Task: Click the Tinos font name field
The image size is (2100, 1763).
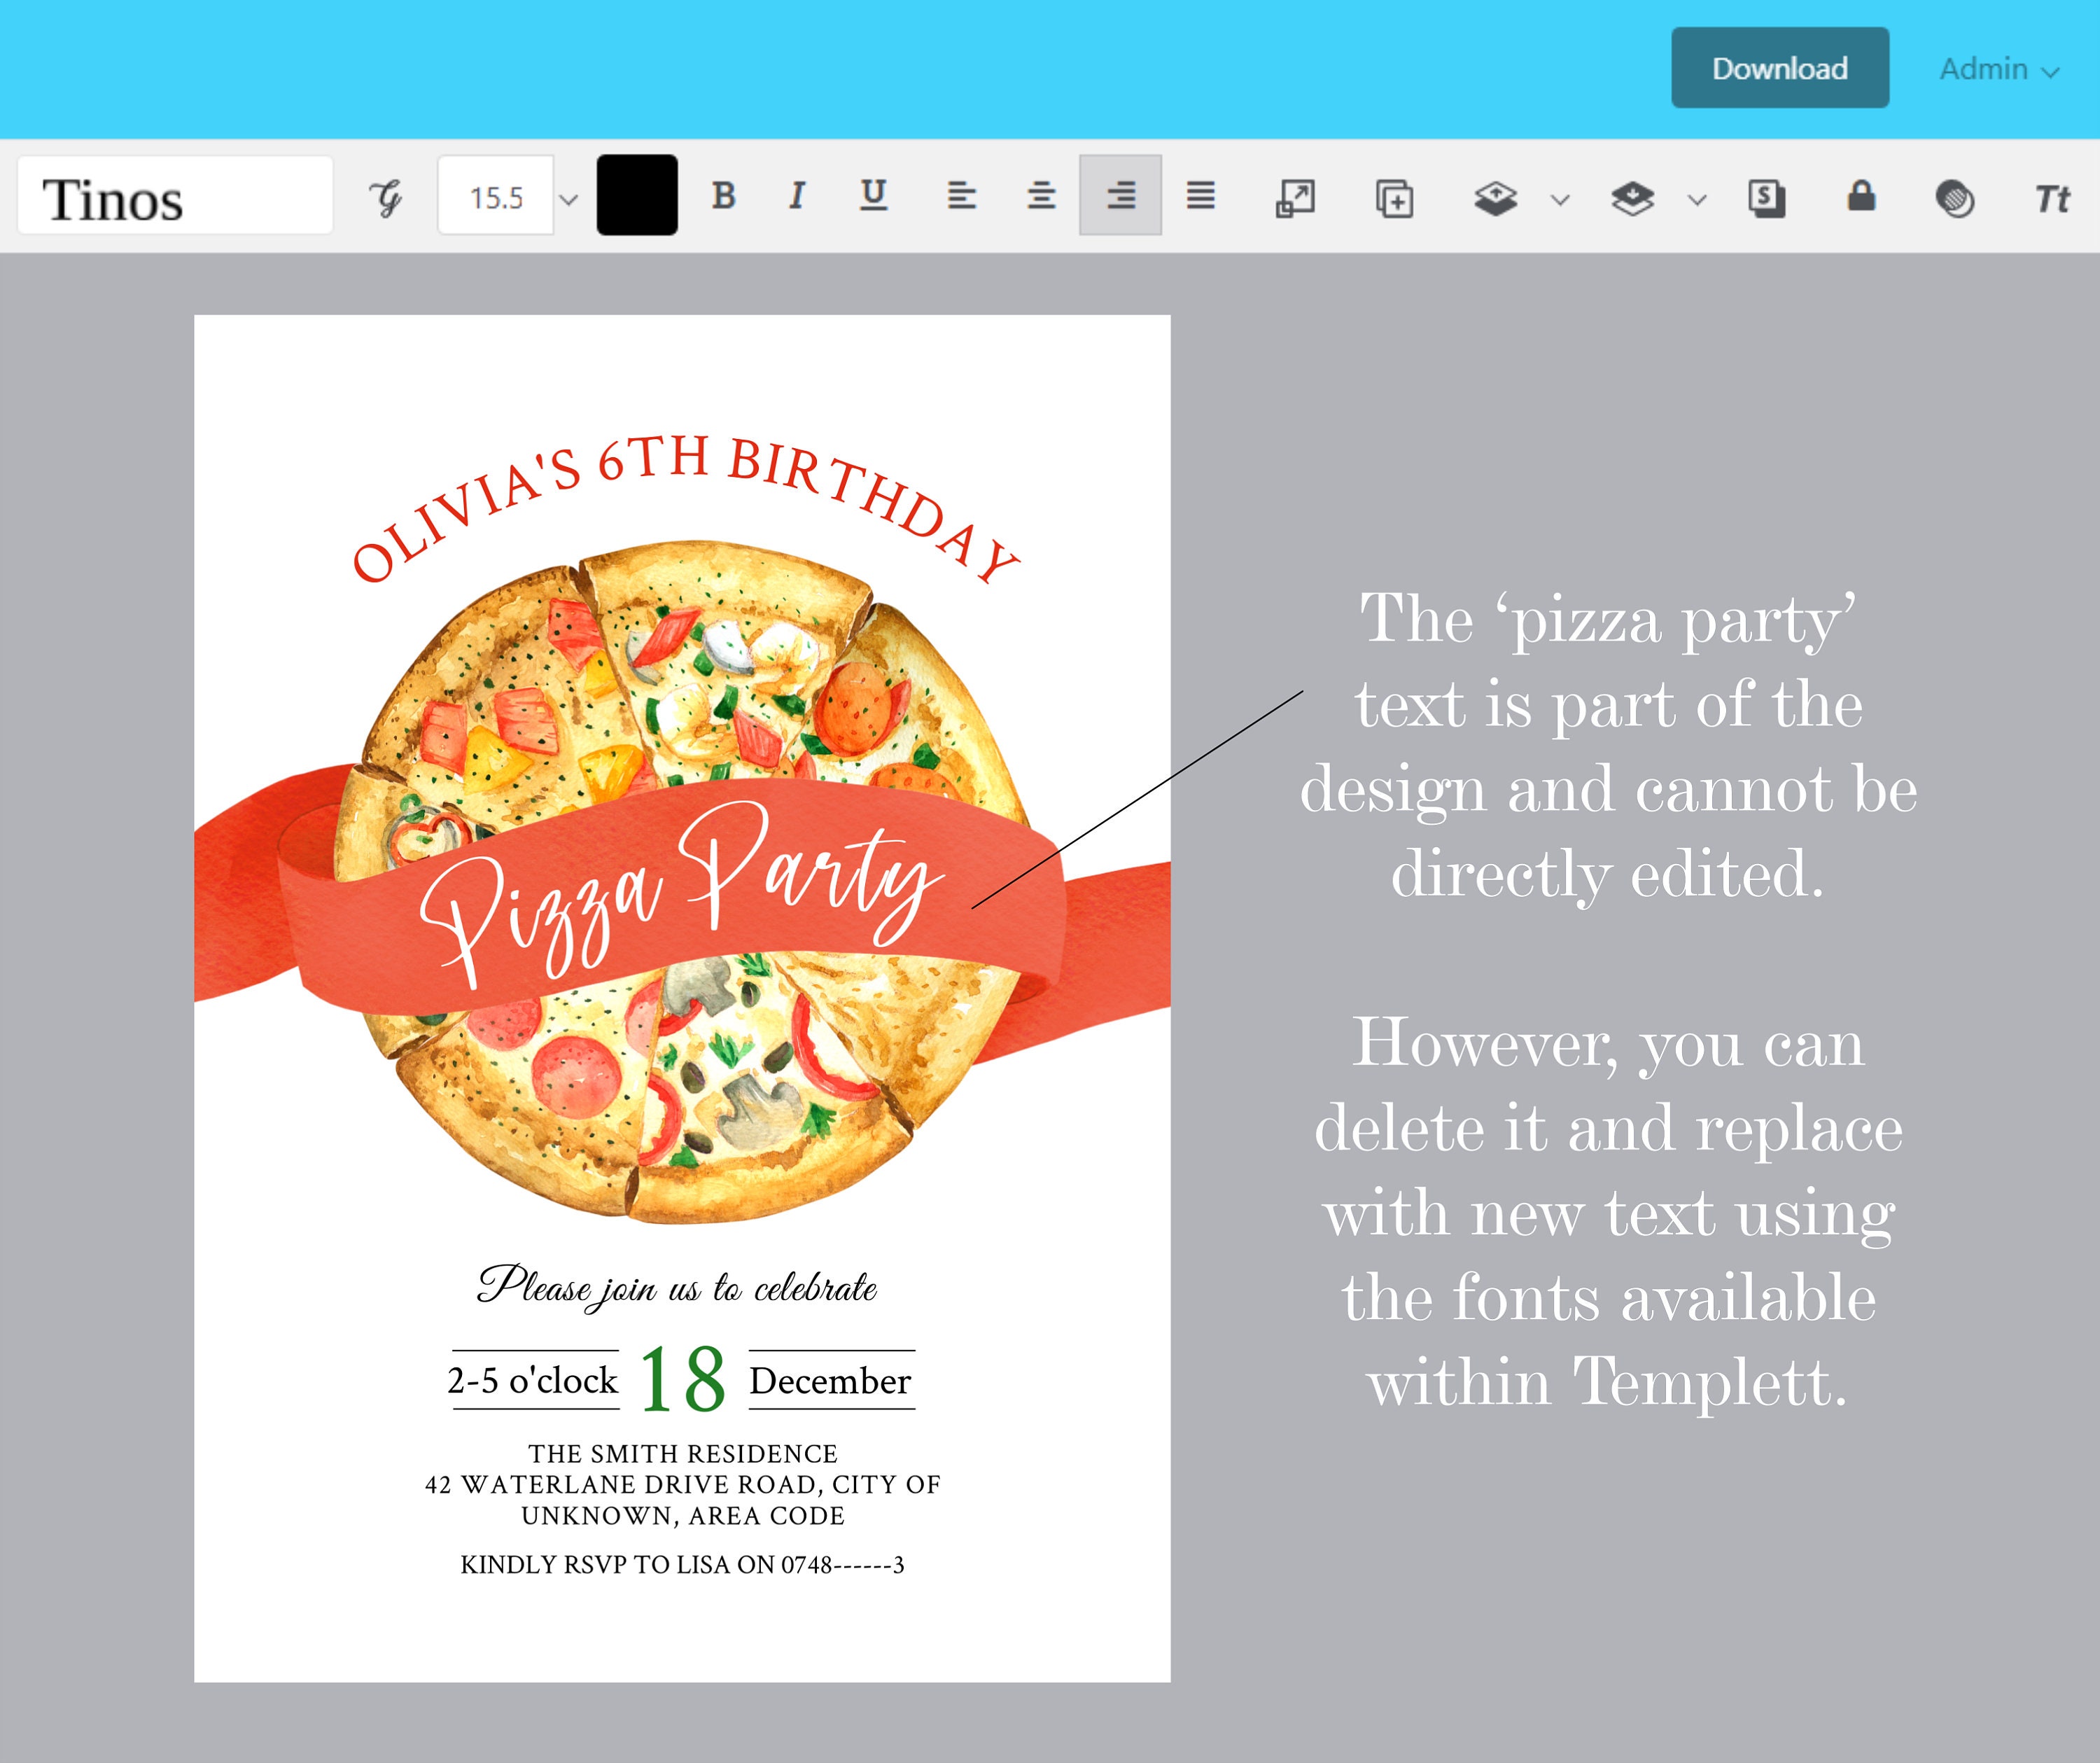Action: tap(175, 195)
